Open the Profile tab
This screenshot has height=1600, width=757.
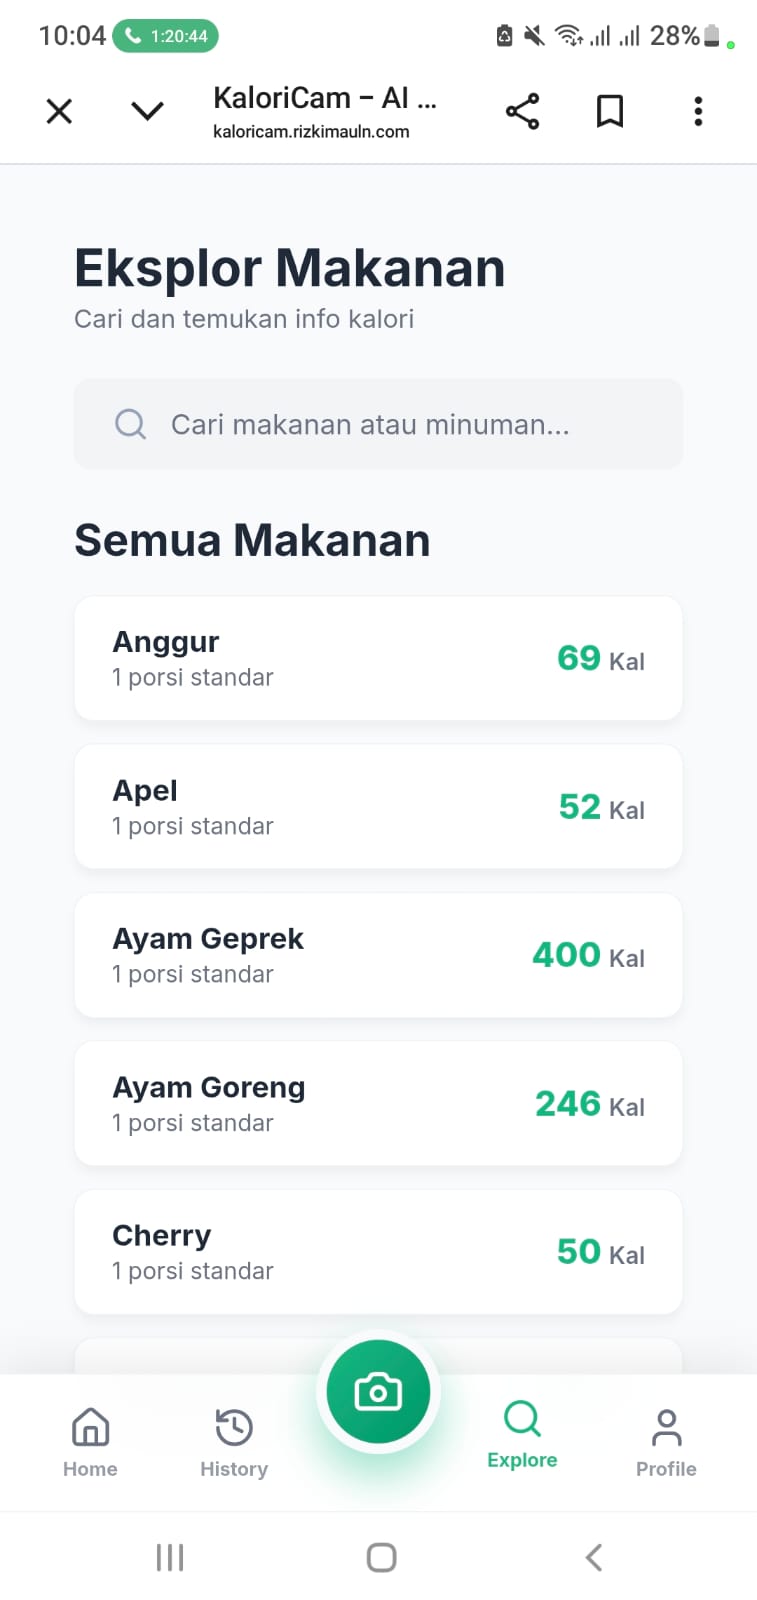pos(666,1441)
